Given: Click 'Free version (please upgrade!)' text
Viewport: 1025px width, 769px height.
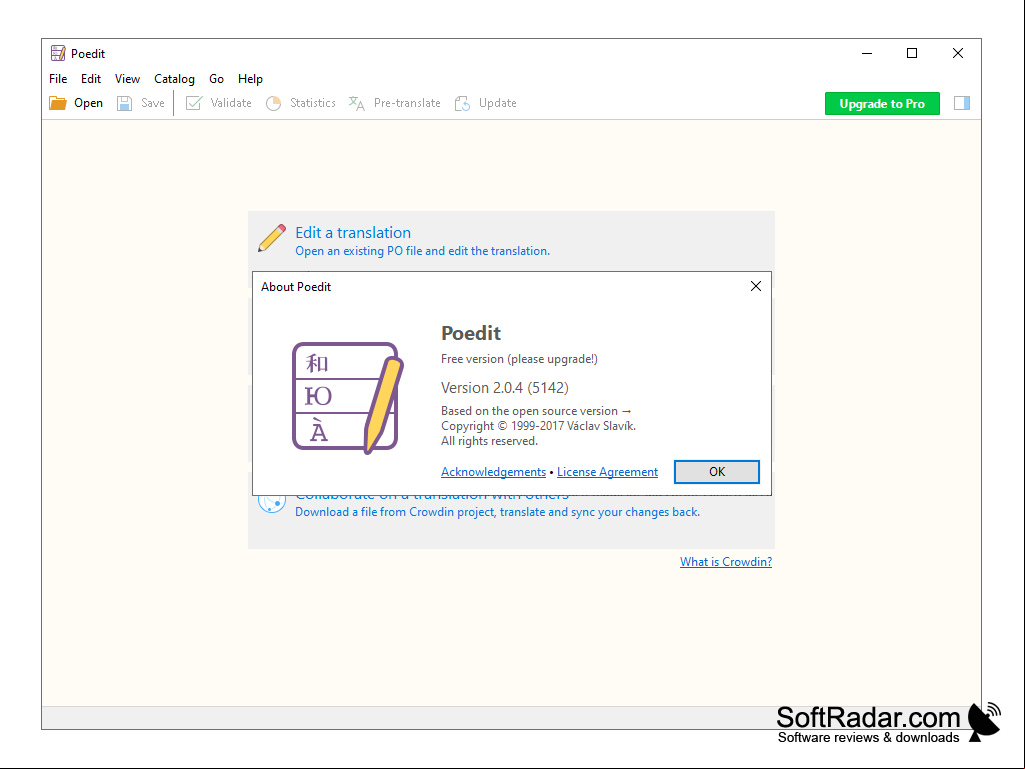Looking at the screenshot, I should (x=519, y=359).
